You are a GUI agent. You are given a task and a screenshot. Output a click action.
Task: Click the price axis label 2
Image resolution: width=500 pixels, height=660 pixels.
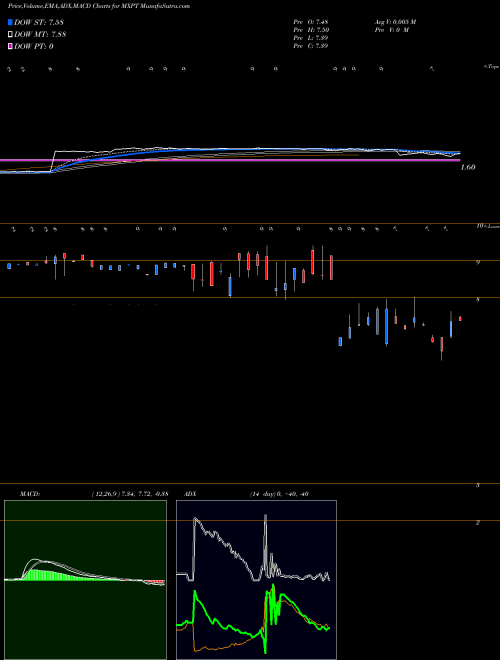tap(478, 523)
